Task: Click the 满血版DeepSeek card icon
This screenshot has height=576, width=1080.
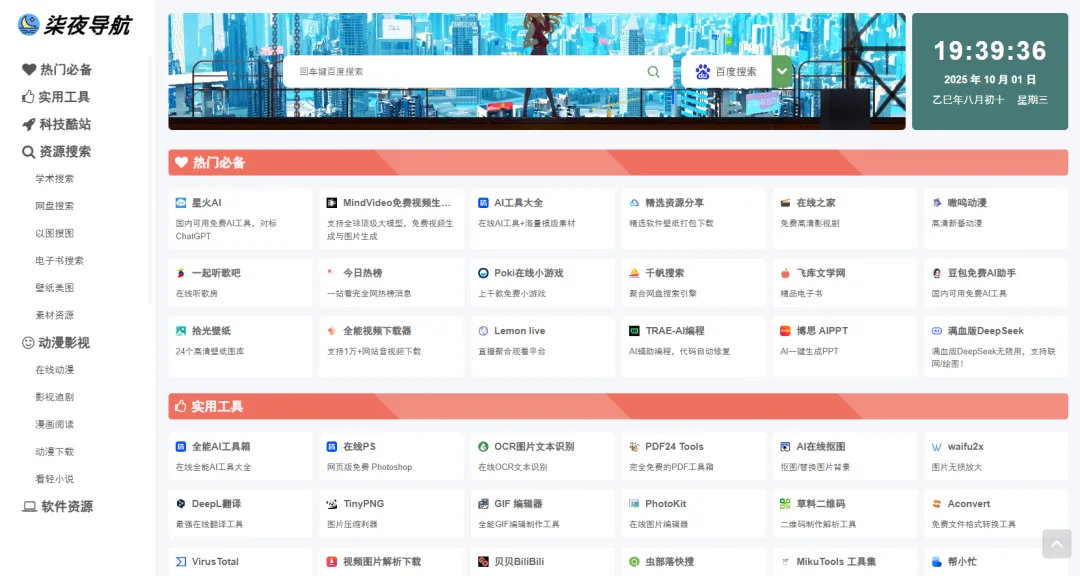Action: click(937, 331)
